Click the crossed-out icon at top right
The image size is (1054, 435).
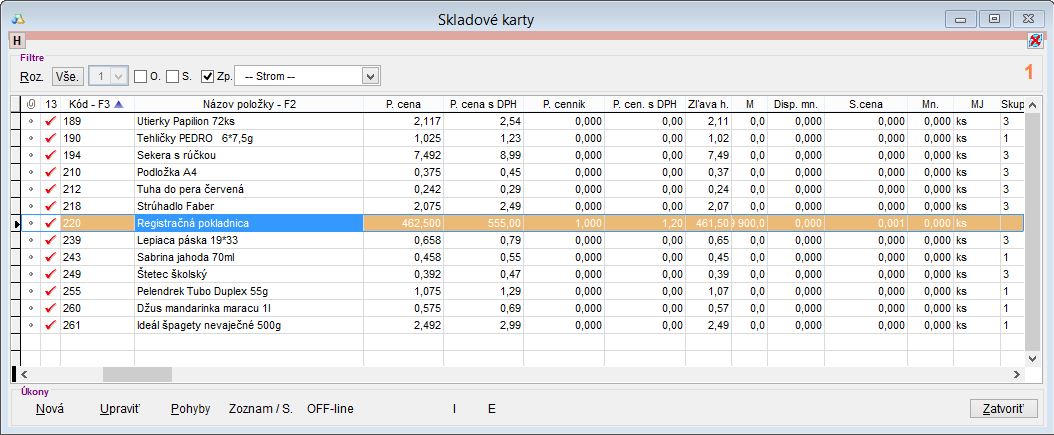1034,40
